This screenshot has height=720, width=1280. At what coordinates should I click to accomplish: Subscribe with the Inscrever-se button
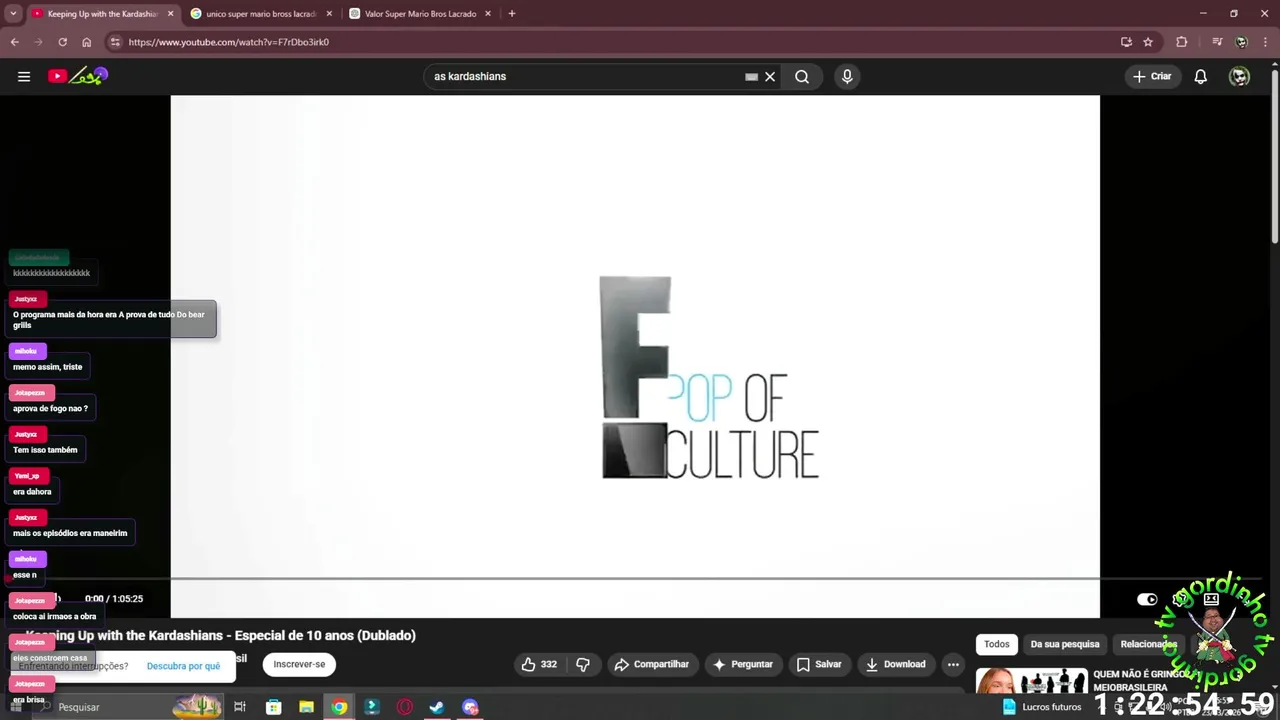pos(299,664)
